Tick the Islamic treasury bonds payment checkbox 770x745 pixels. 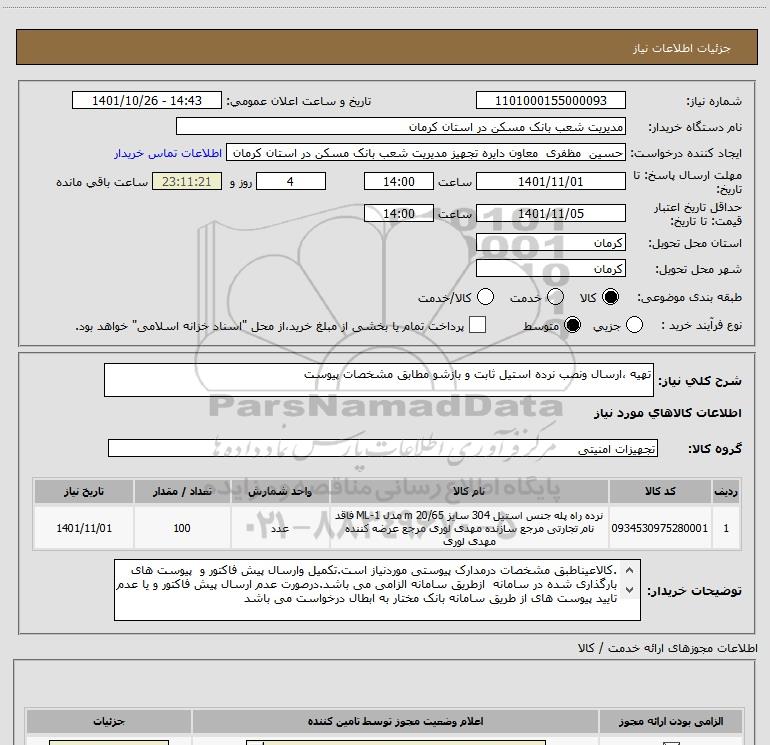(x=477, y=325)
